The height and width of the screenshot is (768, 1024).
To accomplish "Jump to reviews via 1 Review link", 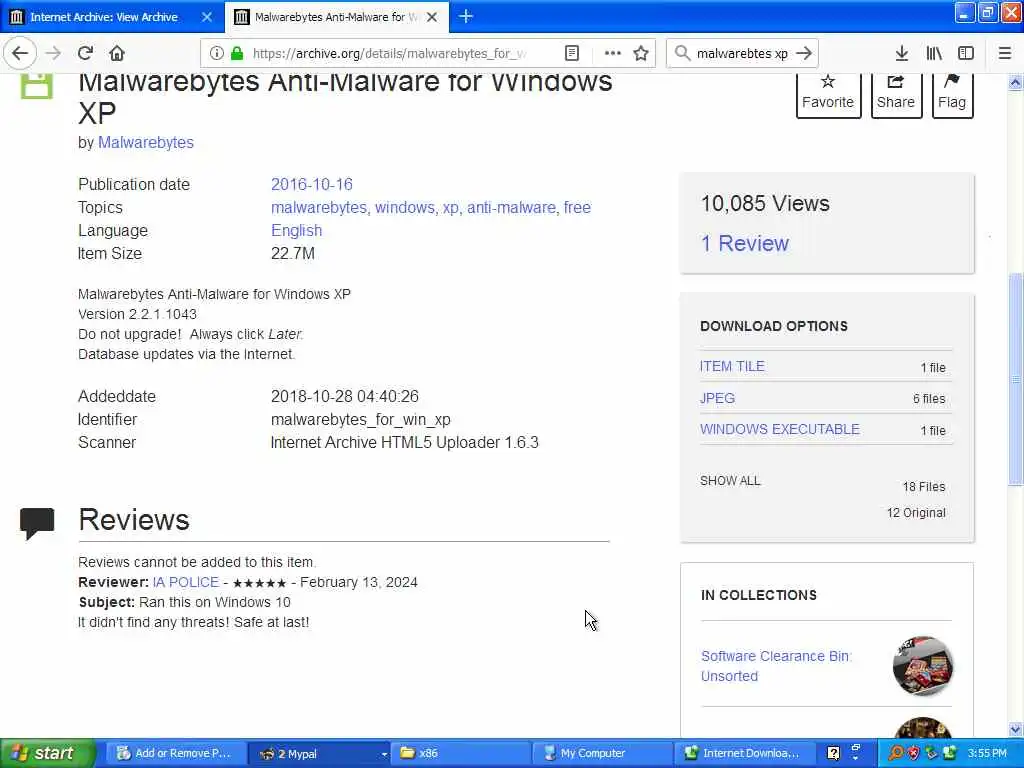I will (x=744, y=243).
